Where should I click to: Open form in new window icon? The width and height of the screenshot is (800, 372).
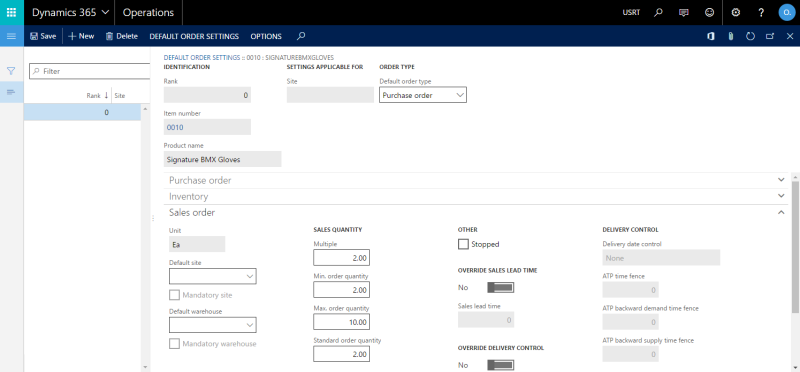coord(770,36)
